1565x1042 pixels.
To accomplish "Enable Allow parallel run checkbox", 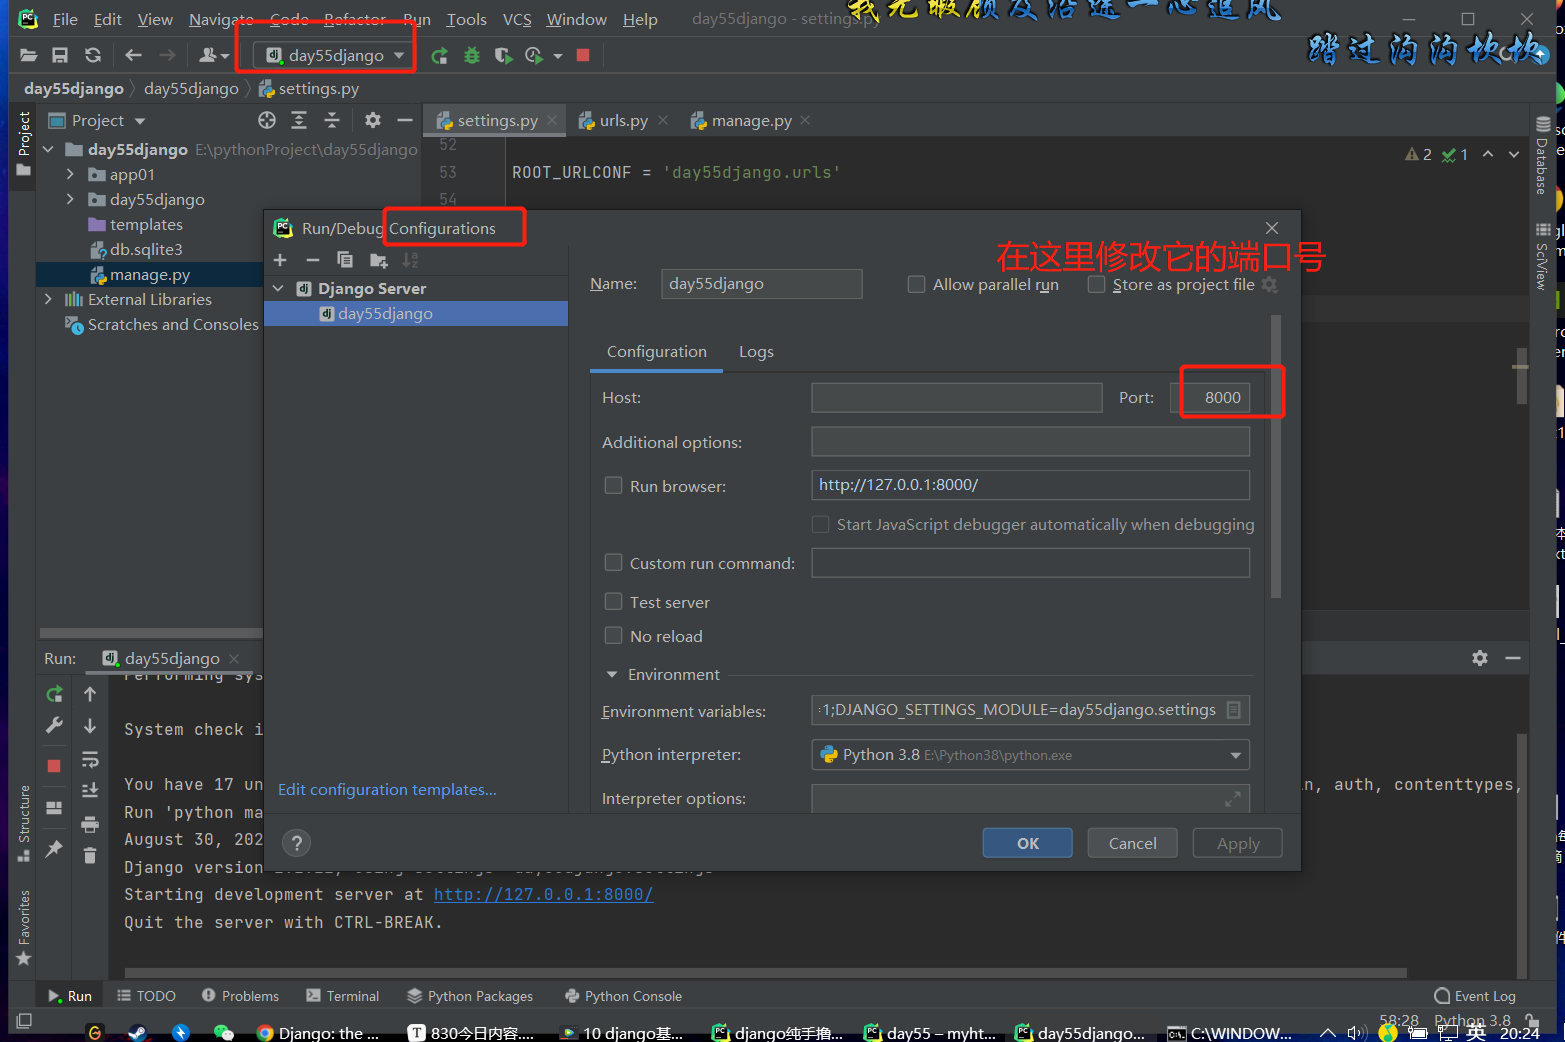I will [916, 285].
